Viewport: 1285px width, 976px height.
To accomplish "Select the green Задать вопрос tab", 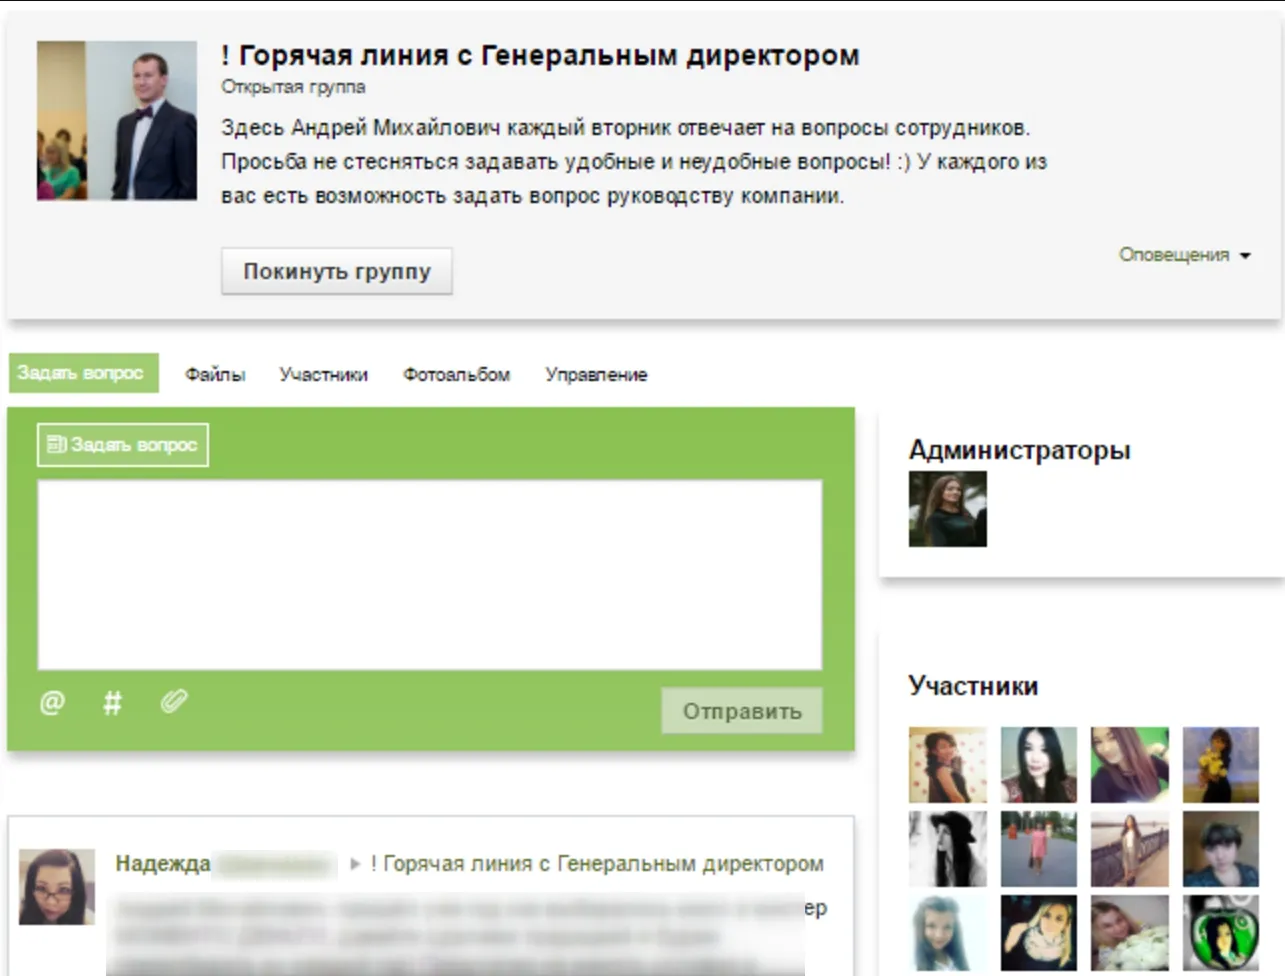I will (82, 373).
